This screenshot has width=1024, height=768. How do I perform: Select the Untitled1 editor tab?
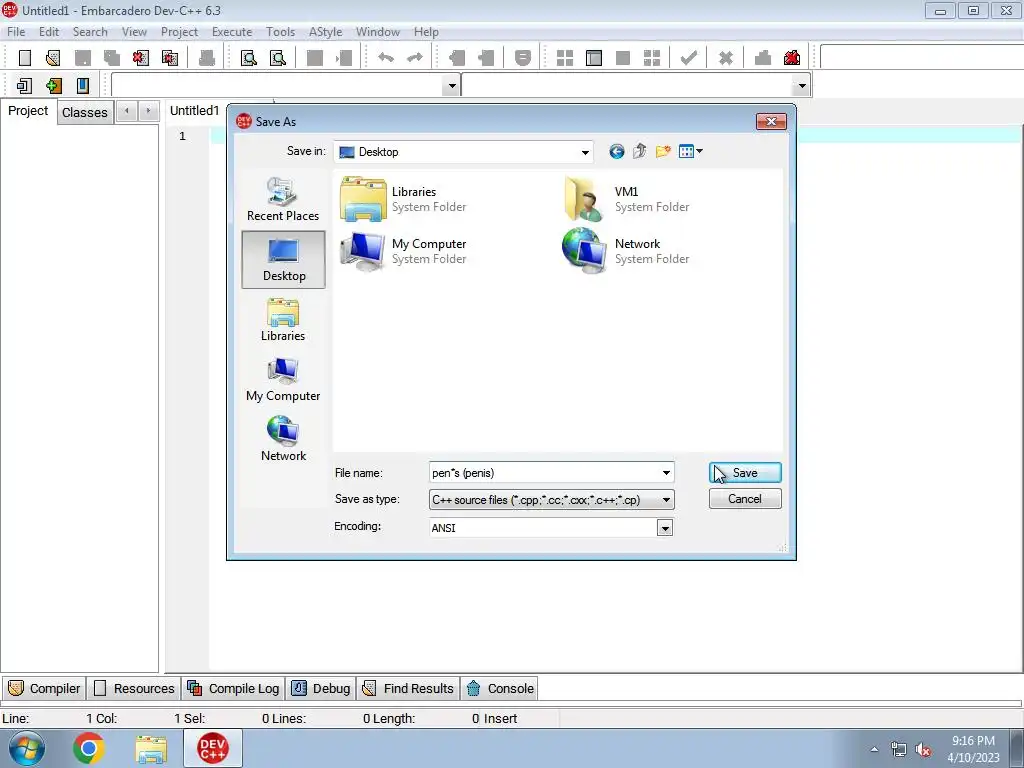tap(195, 111)
